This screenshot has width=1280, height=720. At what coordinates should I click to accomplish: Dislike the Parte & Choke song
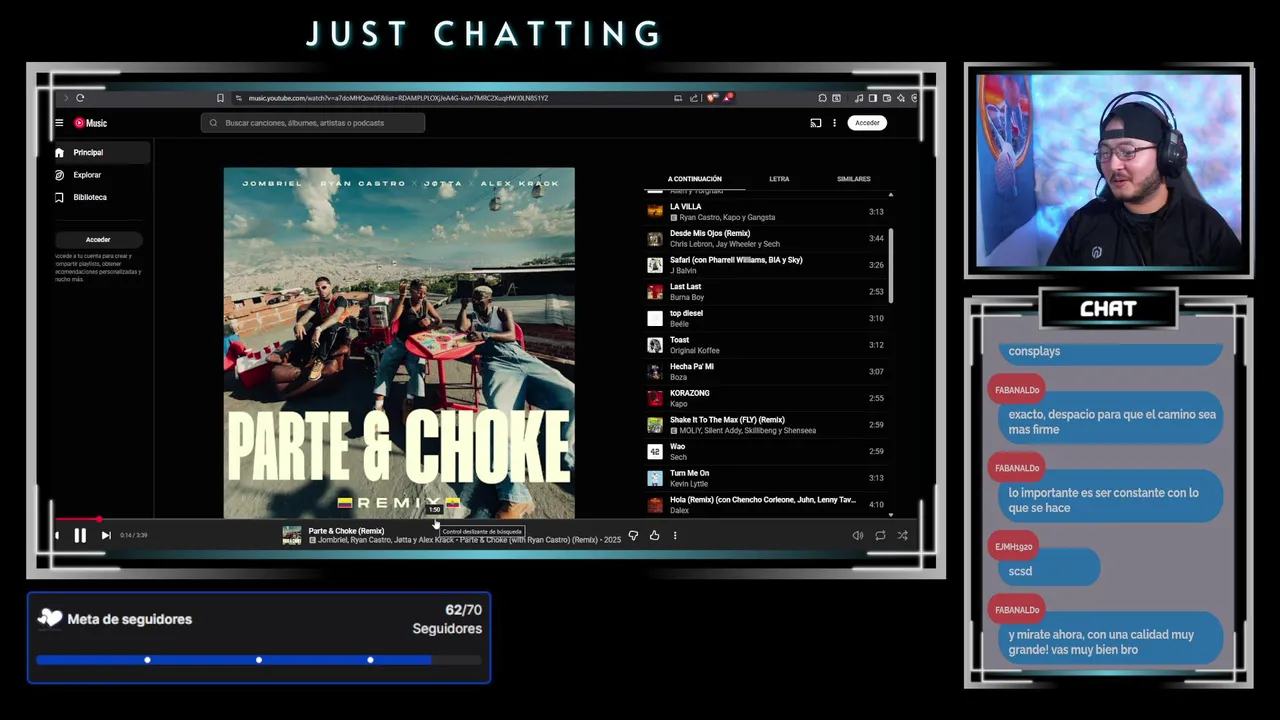pyautogui.click(x=633, y=535)
